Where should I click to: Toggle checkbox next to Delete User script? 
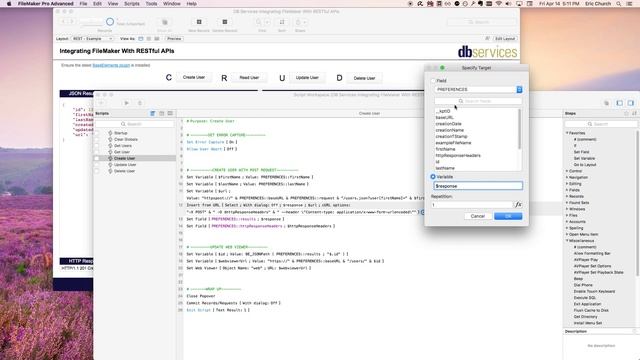[x=97, y=171]
